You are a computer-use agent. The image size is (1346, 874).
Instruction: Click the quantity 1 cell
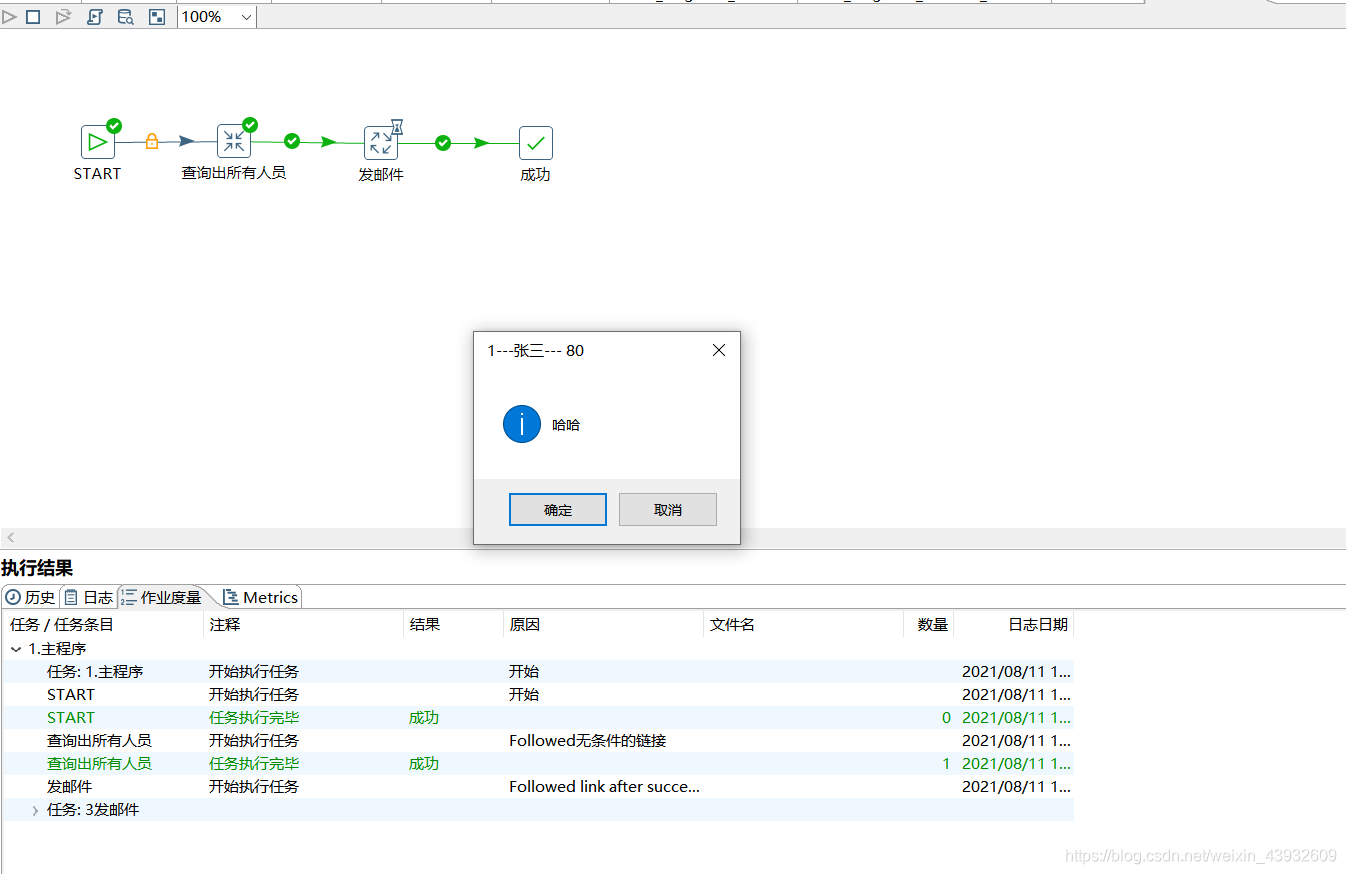click(x=946, y=764)
